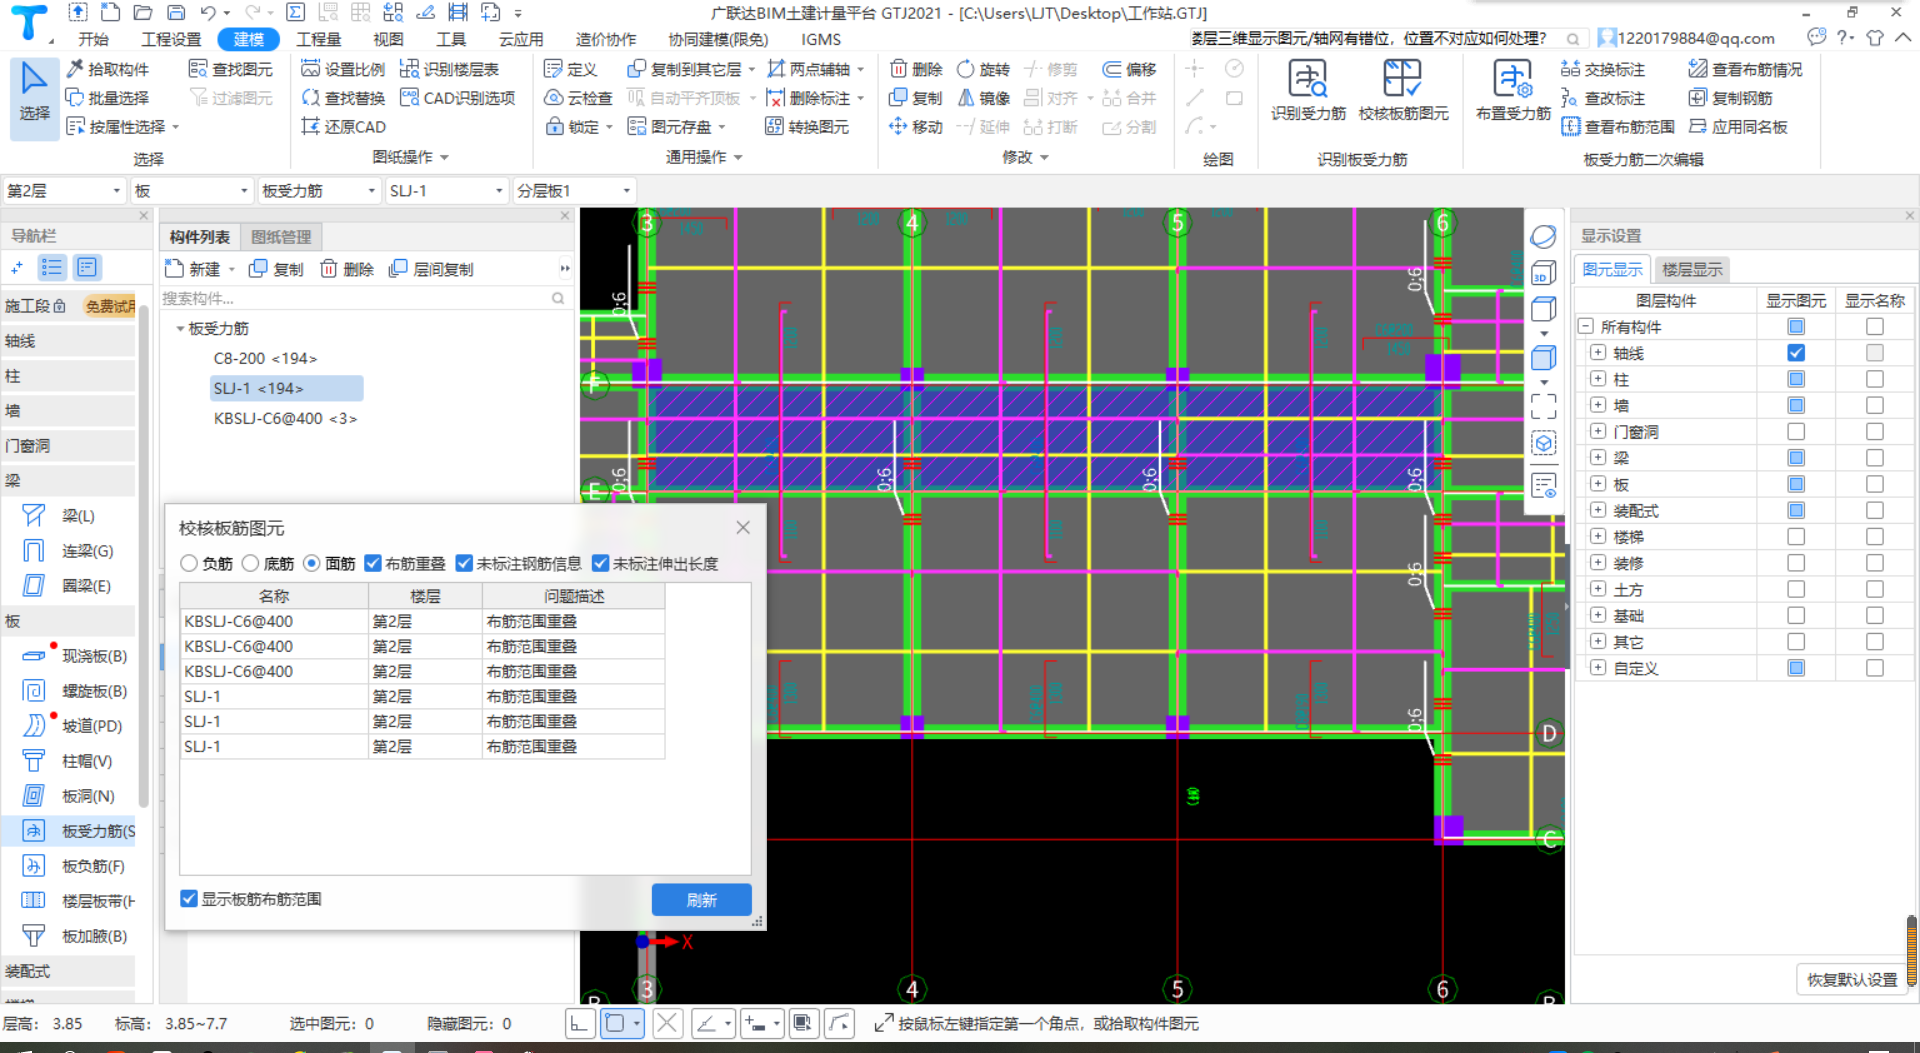Viewport: 1920px width, 1053px height.
Task: Open the SLJ-1 component dropdown
Action: click(447, 190)
